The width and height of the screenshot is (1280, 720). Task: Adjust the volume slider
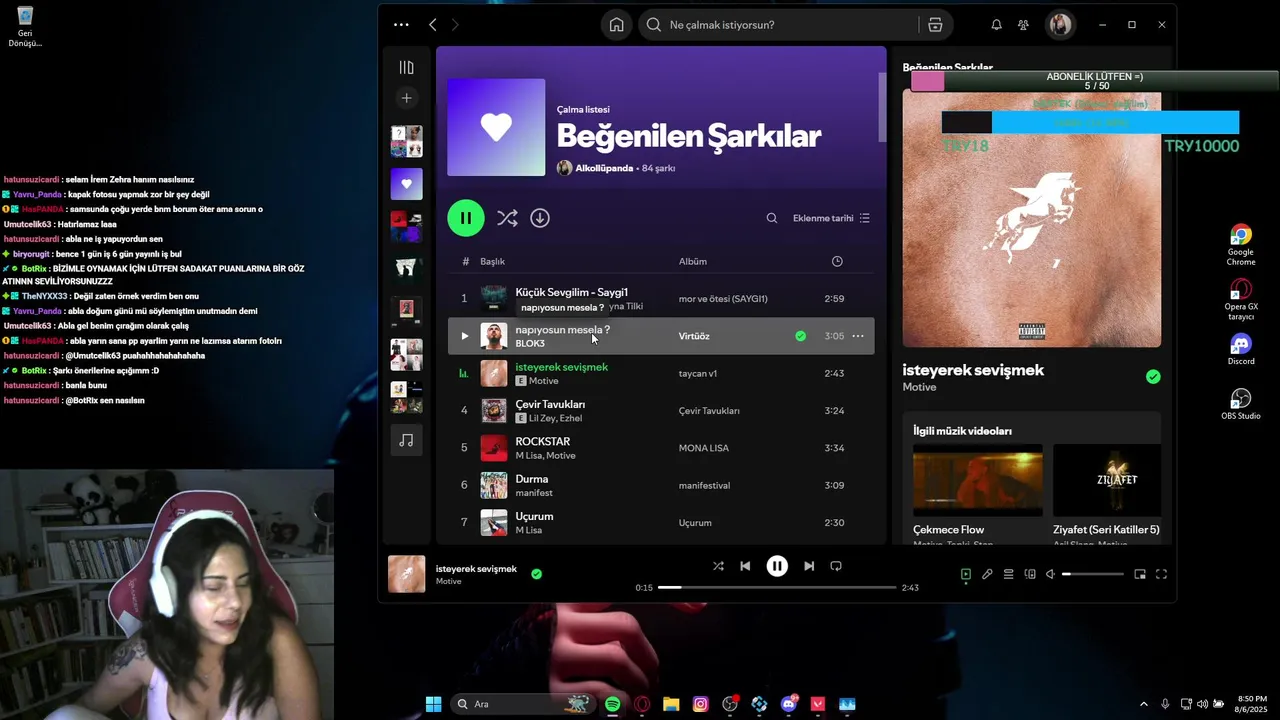1093,575
